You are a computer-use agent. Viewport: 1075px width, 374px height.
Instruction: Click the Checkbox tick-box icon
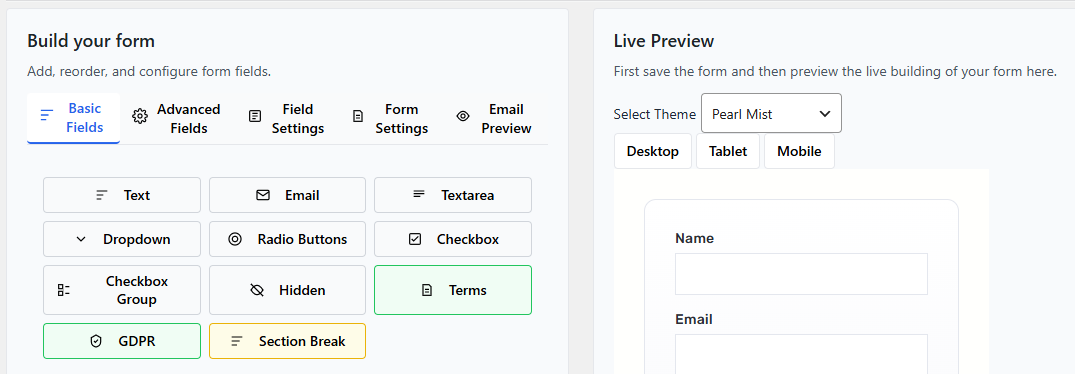(414, 239)
